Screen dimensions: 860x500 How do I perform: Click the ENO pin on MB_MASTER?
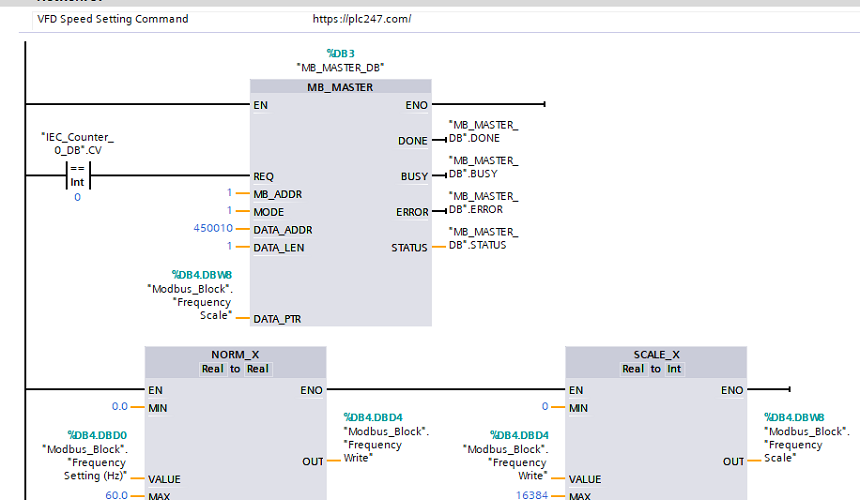pyautogui.click(x=416, y=105)
